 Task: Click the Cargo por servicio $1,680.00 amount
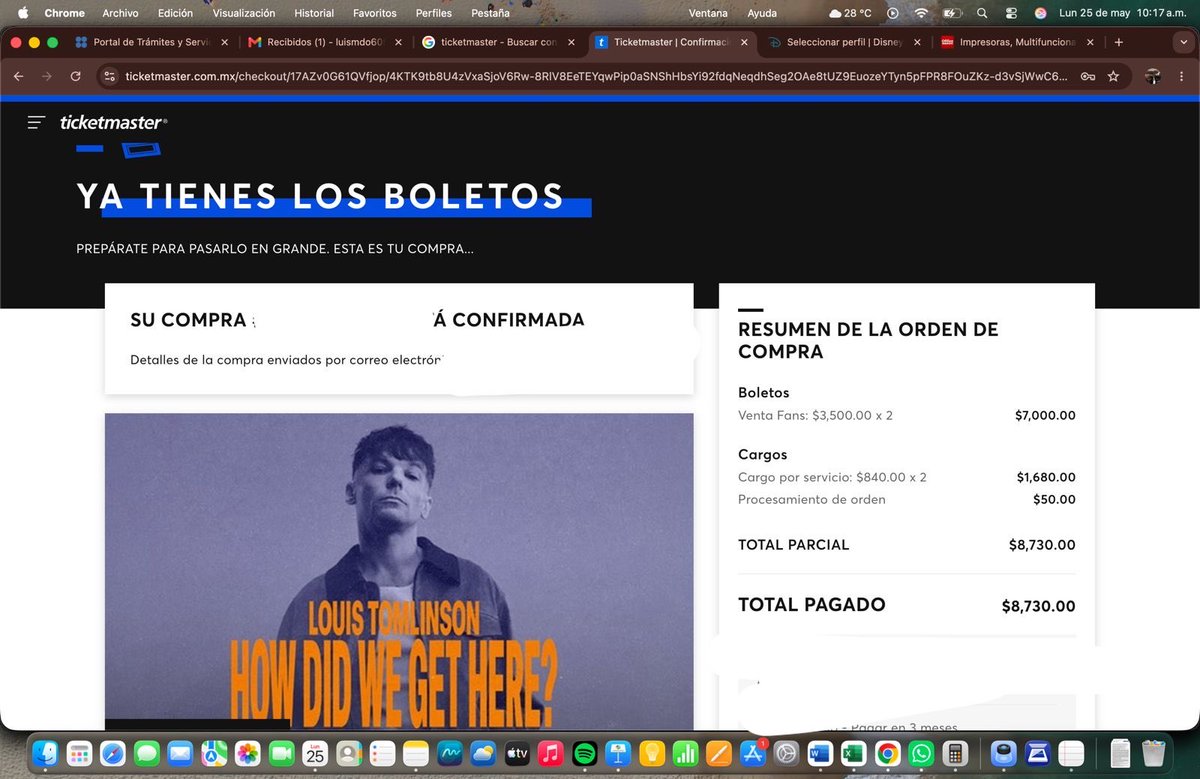click(1046, 477)
